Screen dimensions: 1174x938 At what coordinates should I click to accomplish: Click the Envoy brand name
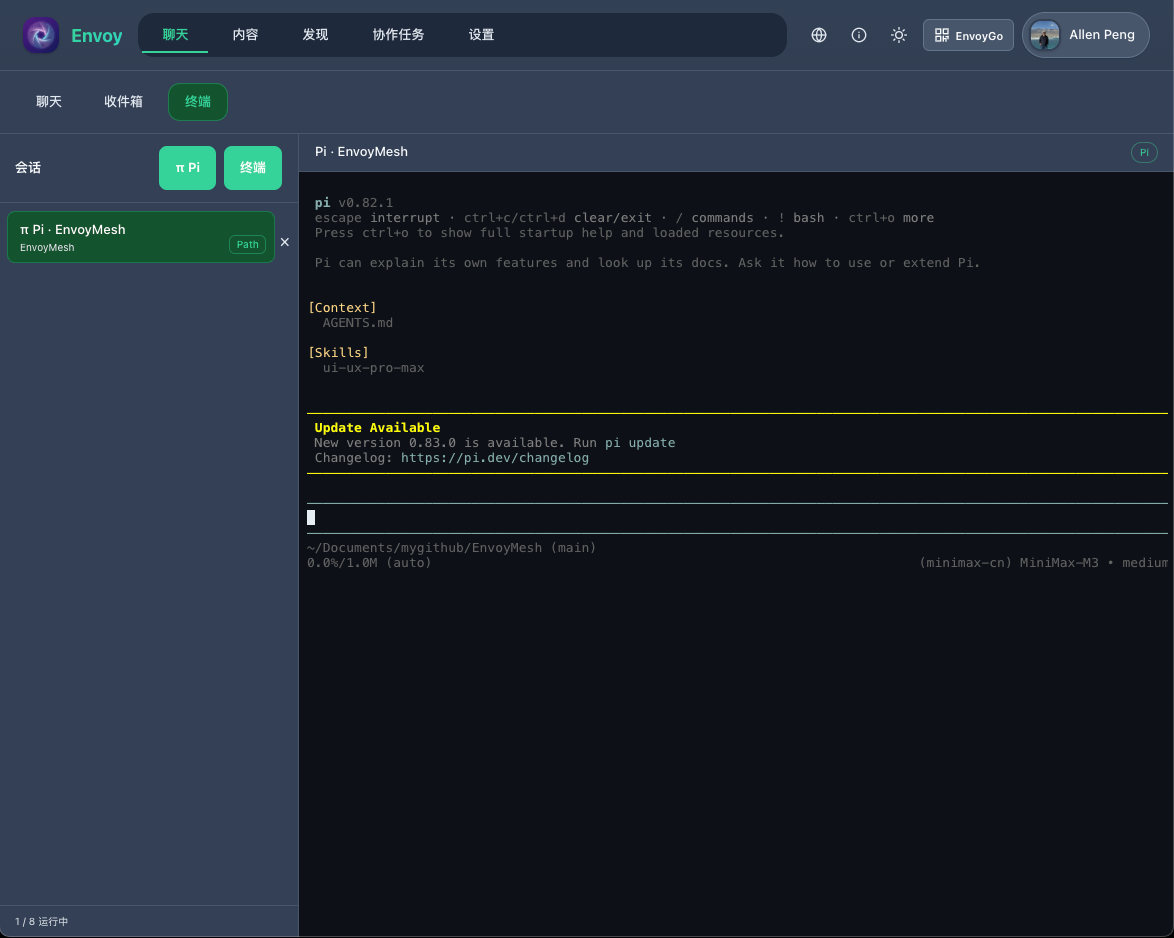(x=97, y=35)
